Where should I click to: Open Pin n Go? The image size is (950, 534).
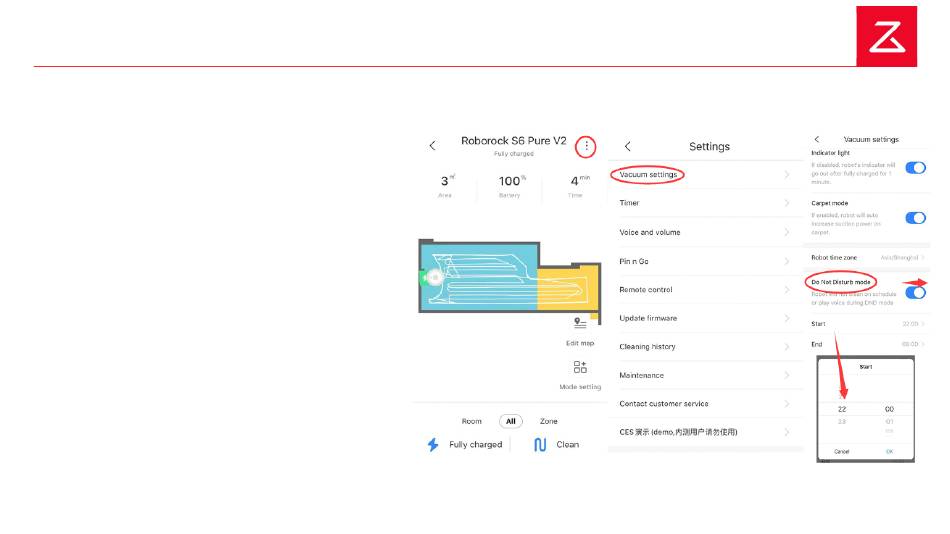(705, 261)
